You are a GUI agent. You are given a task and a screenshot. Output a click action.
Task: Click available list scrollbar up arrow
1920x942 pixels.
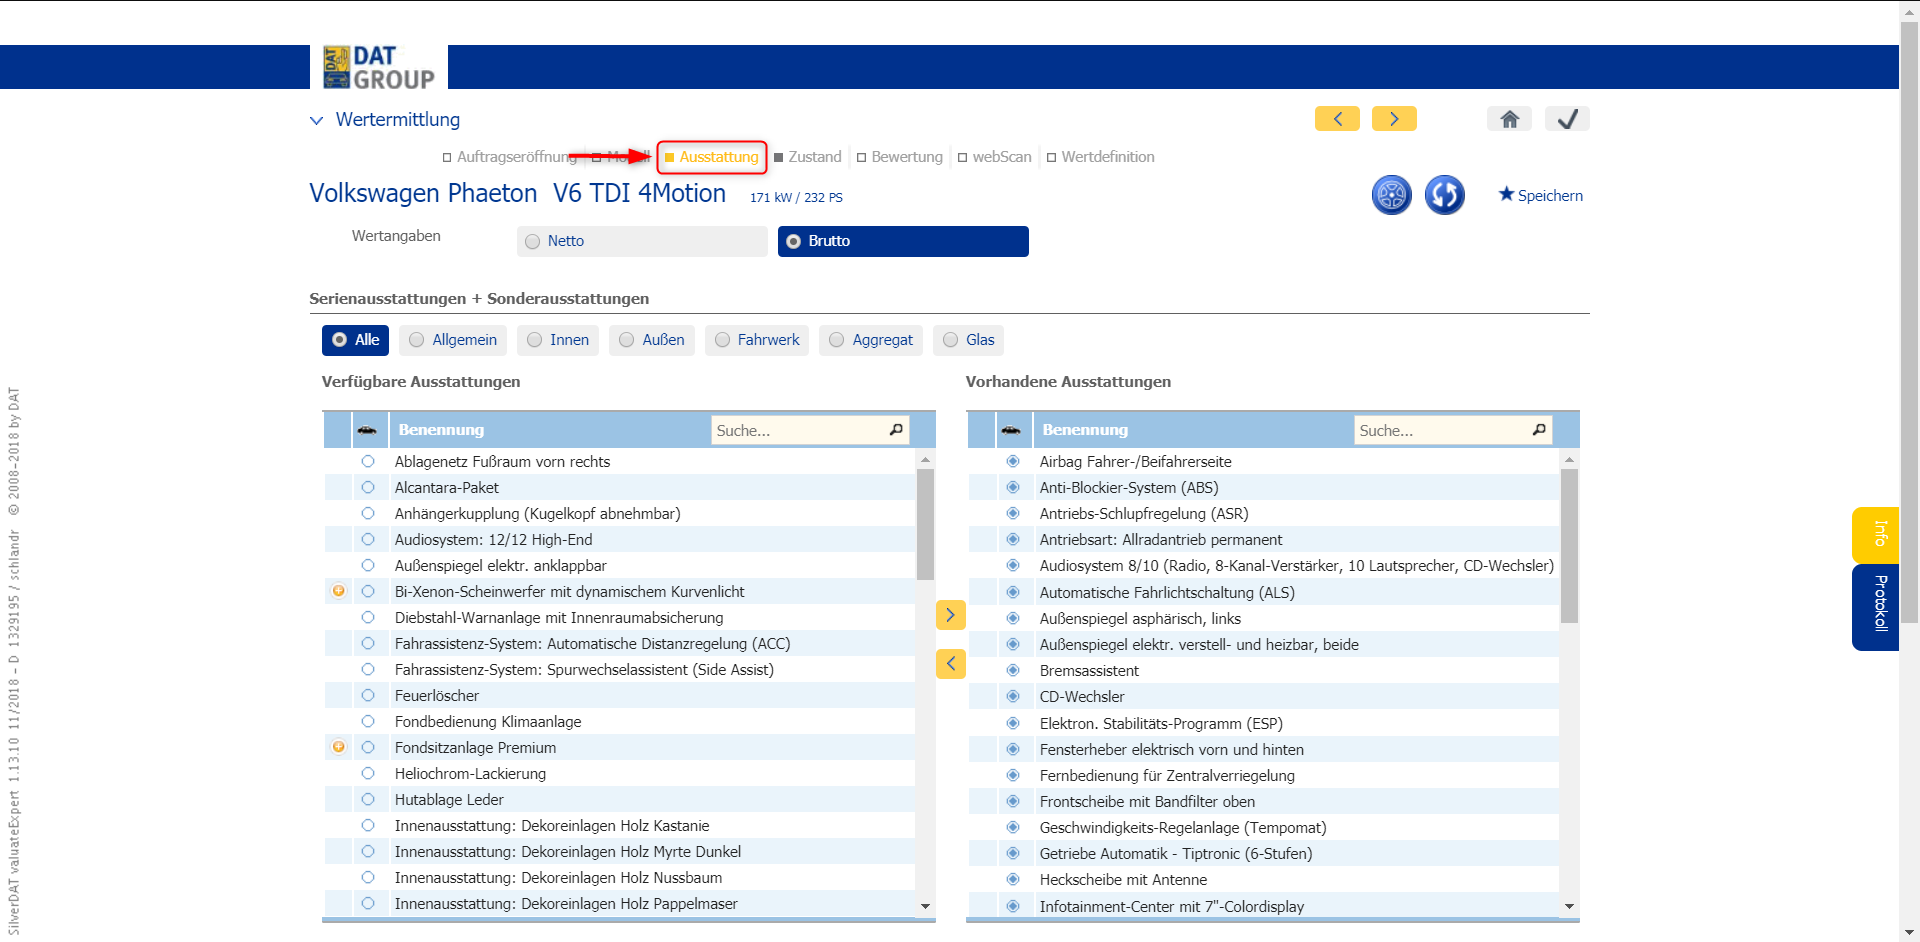(925, 459)
